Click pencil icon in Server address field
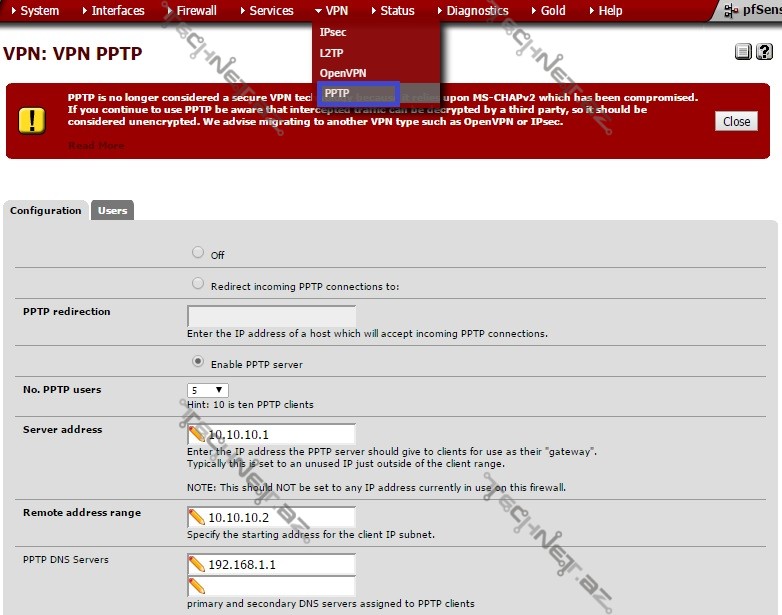This screenshot has height=615, width=782. coord(197,435)
